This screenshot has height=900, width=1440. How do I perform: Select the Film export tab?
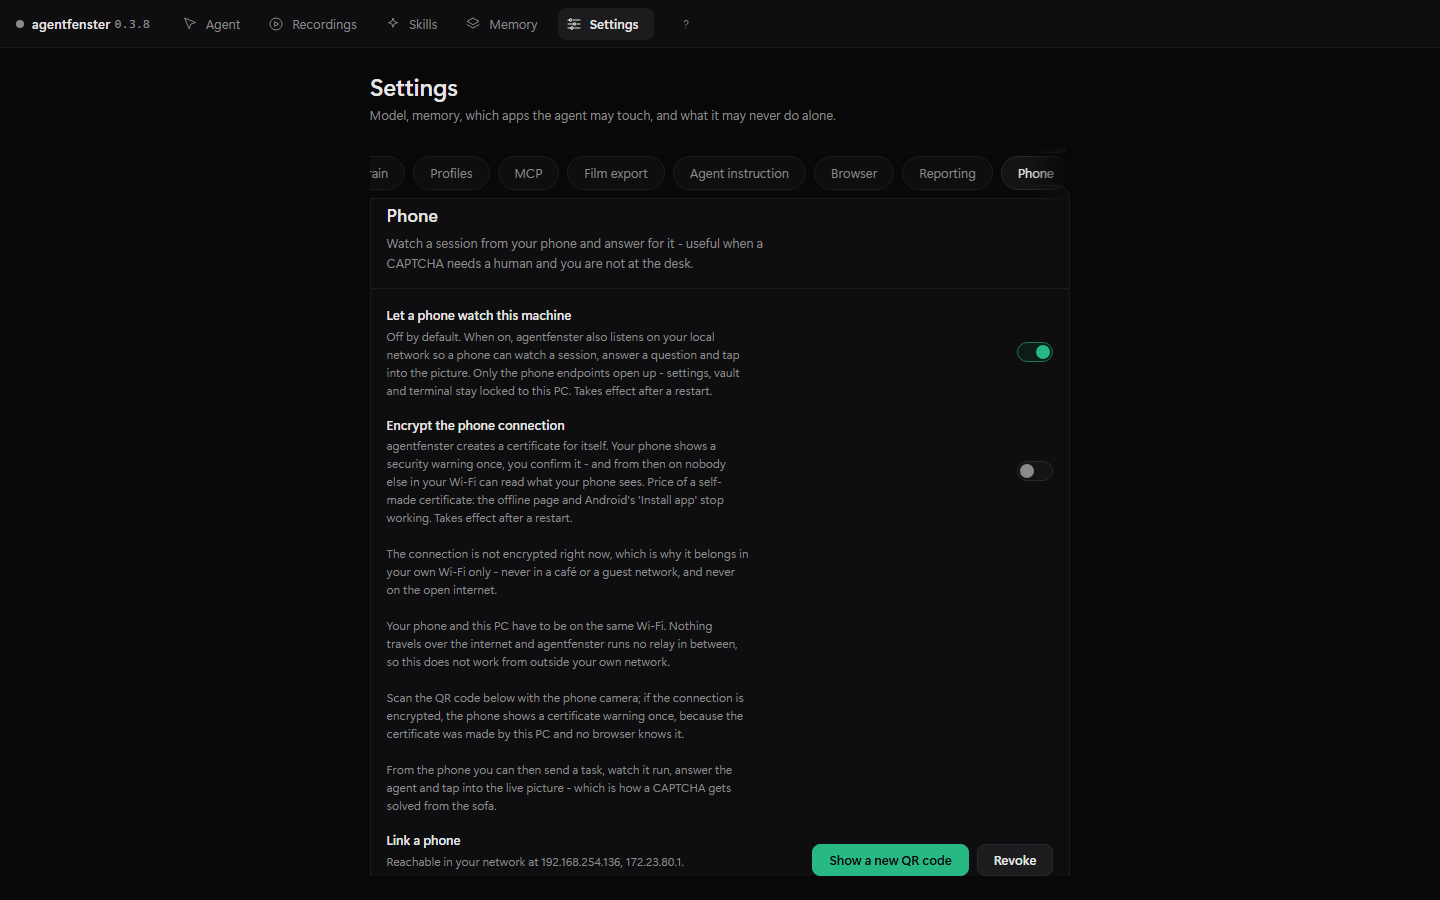(x=615, y=173)
